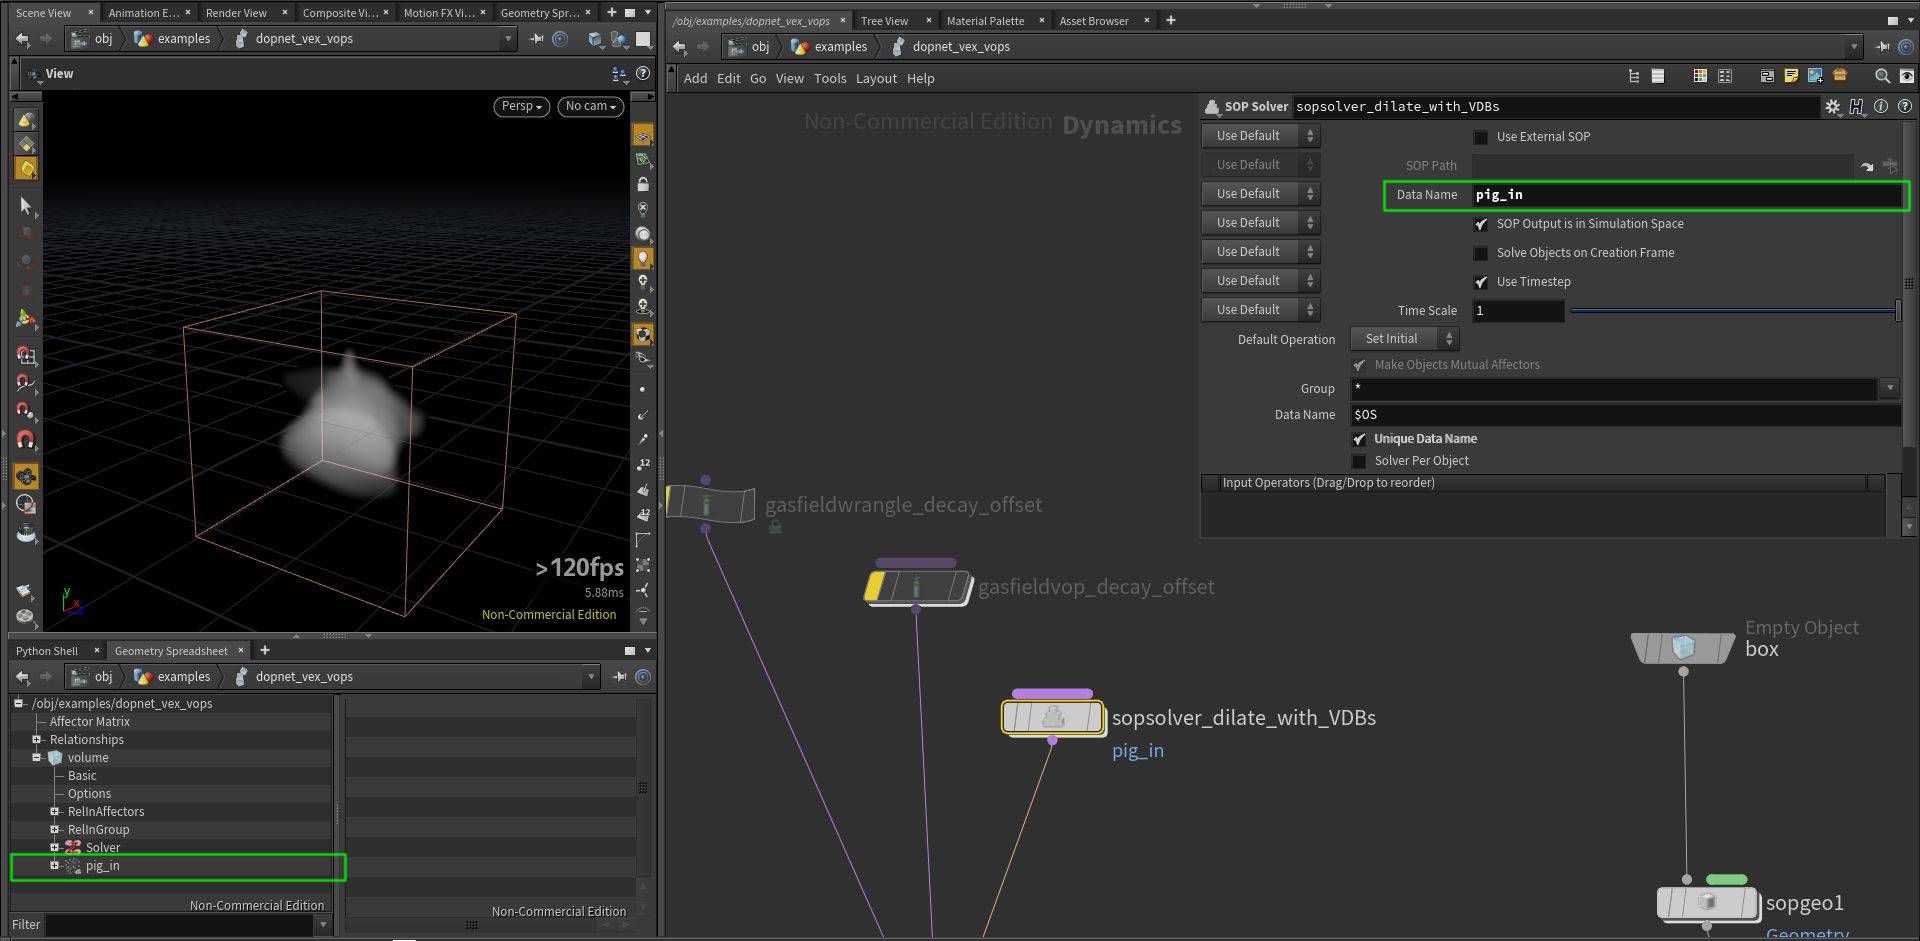1920x941 pixels.
Task: Click the examples path breadcrumb in network editor
Action: (840, 47)
